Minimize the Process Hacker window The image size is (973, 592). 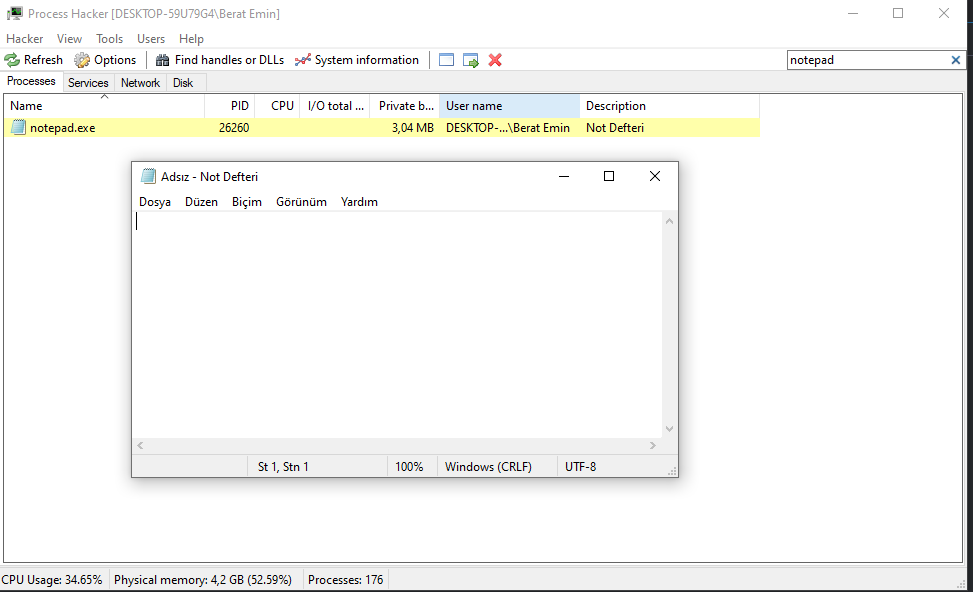click(853, 13)
